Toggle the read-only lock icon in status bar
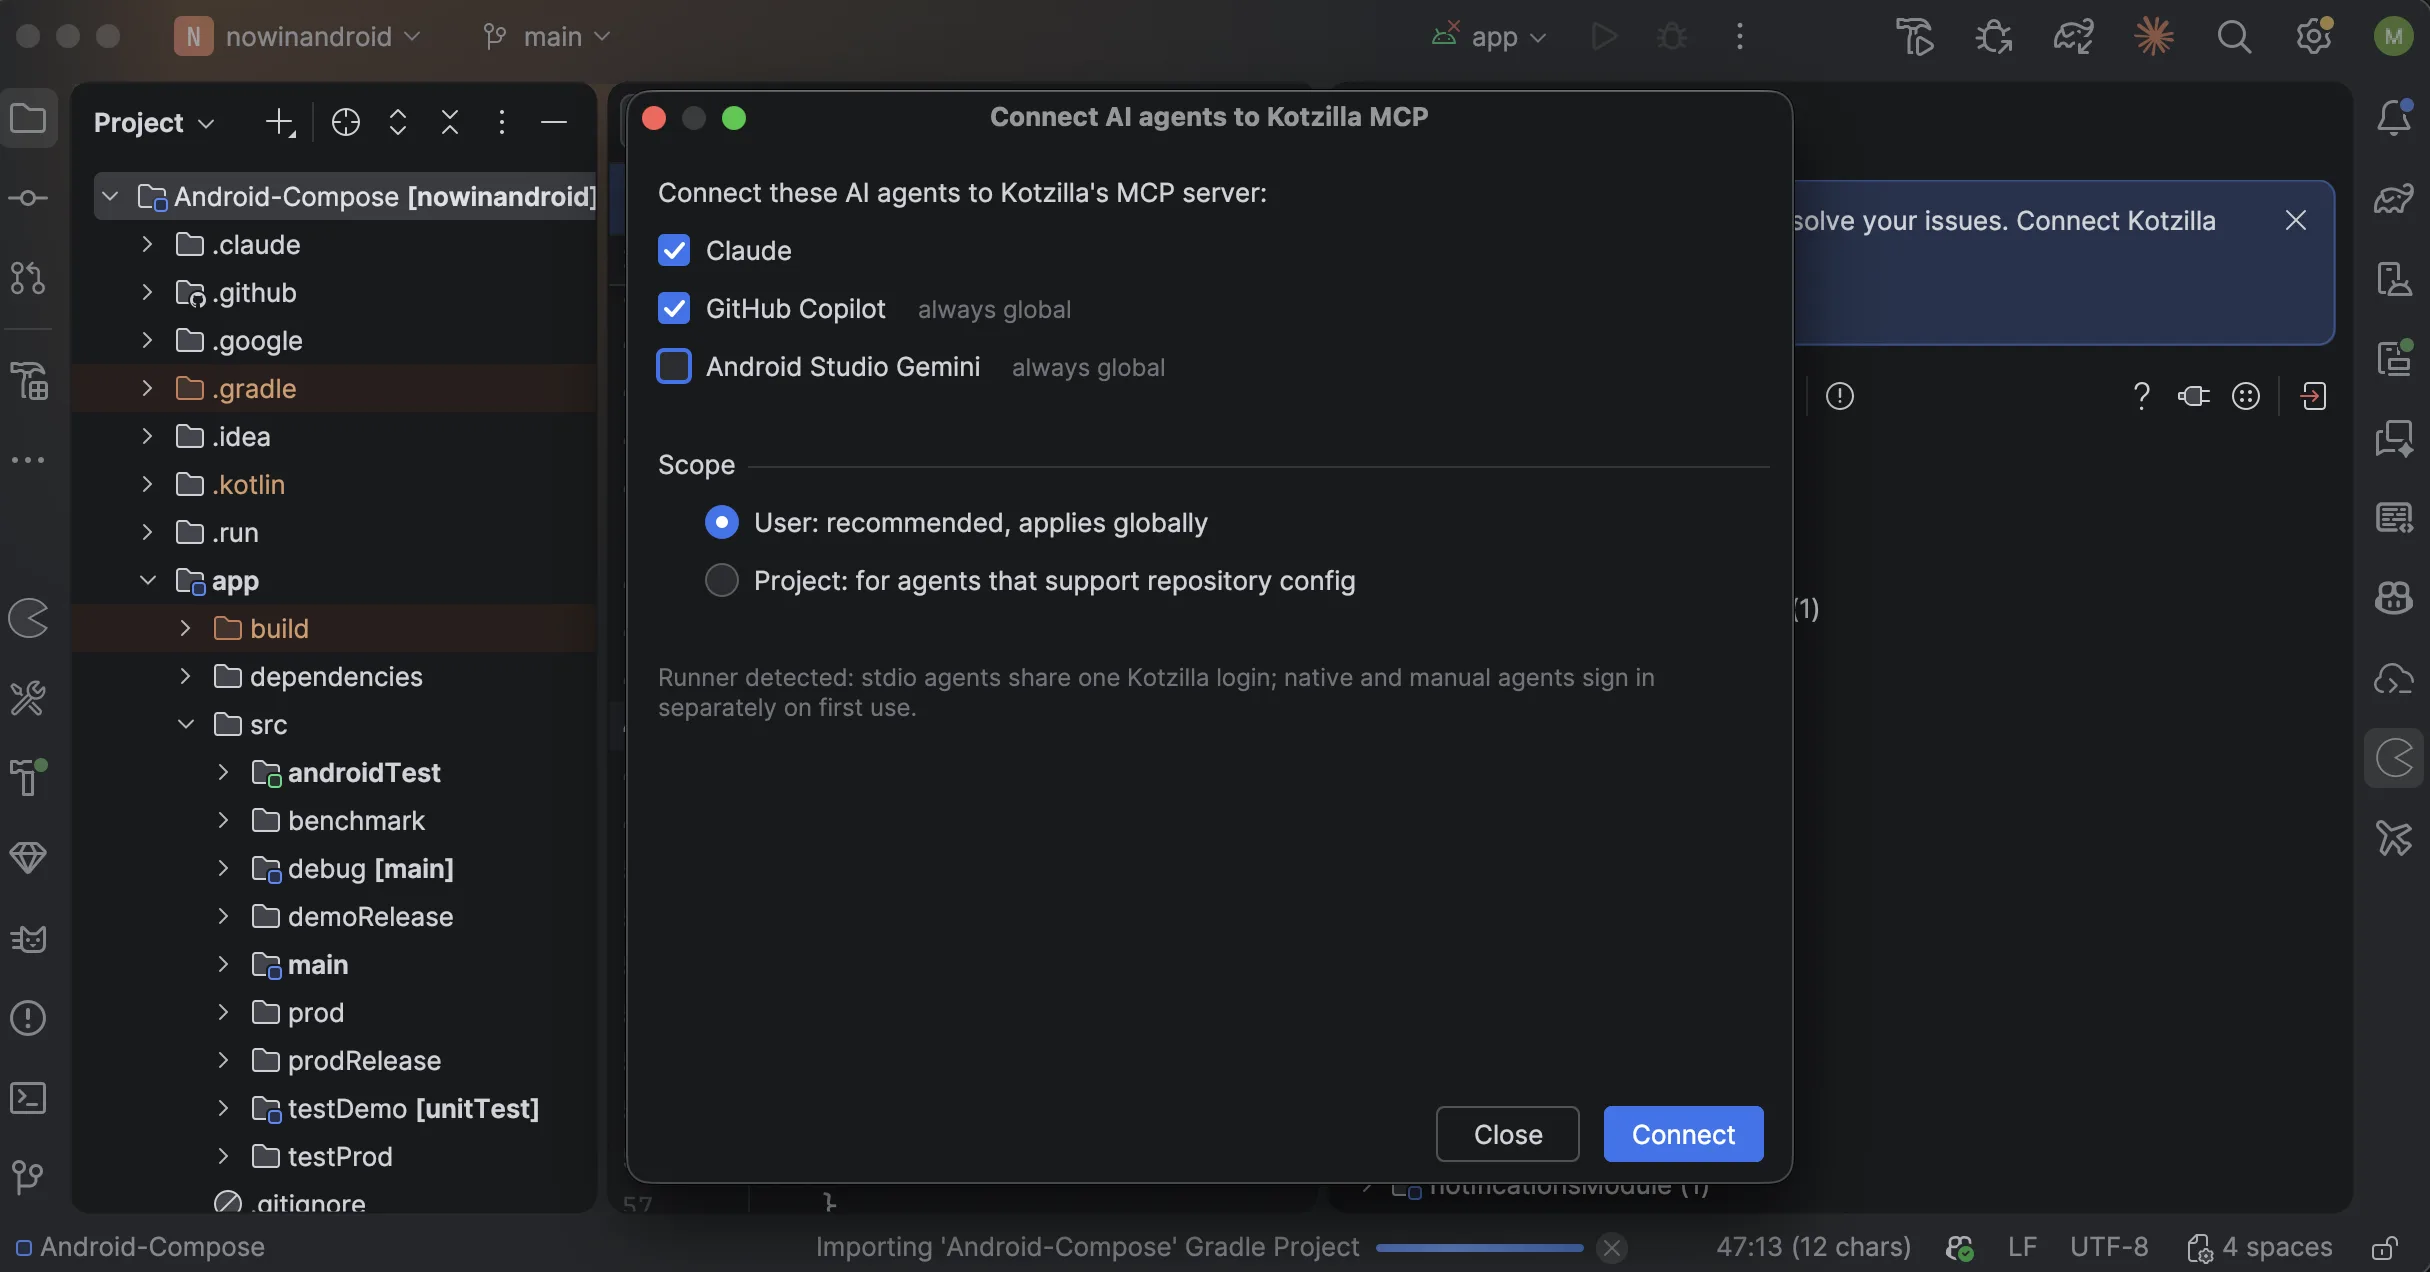The height and width of the screenshot is (1272, 2430). pos(2384,1247)
